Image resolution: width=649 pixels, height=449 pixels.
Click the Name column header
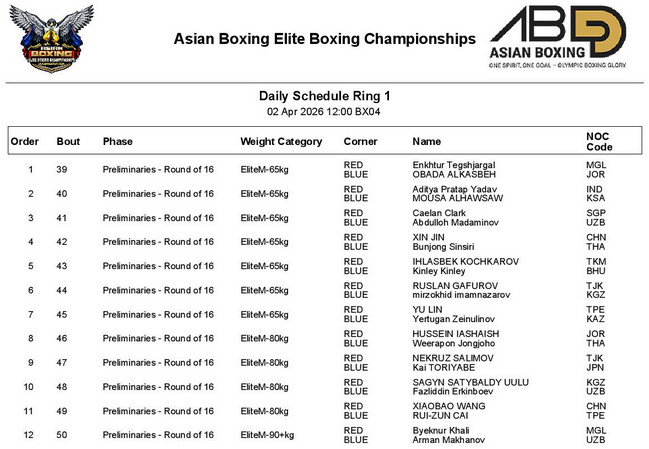(x=426, y=142)
